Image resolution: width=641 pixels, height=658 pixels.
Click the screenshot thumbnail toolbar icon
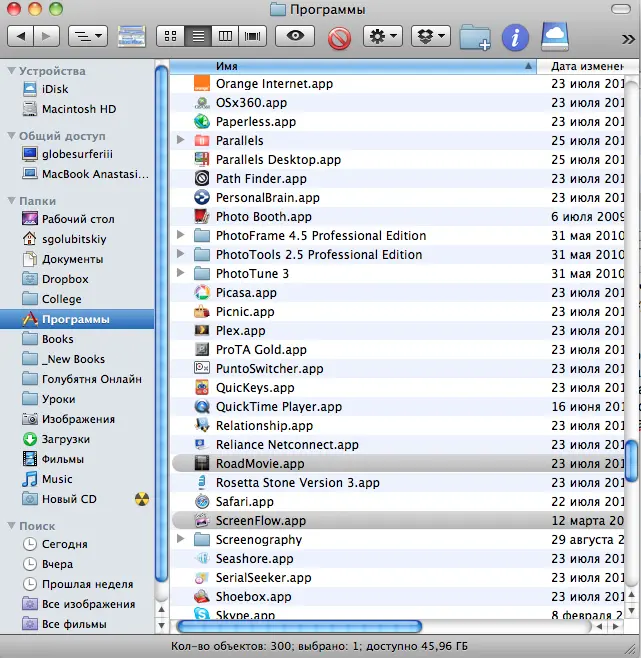131,37
